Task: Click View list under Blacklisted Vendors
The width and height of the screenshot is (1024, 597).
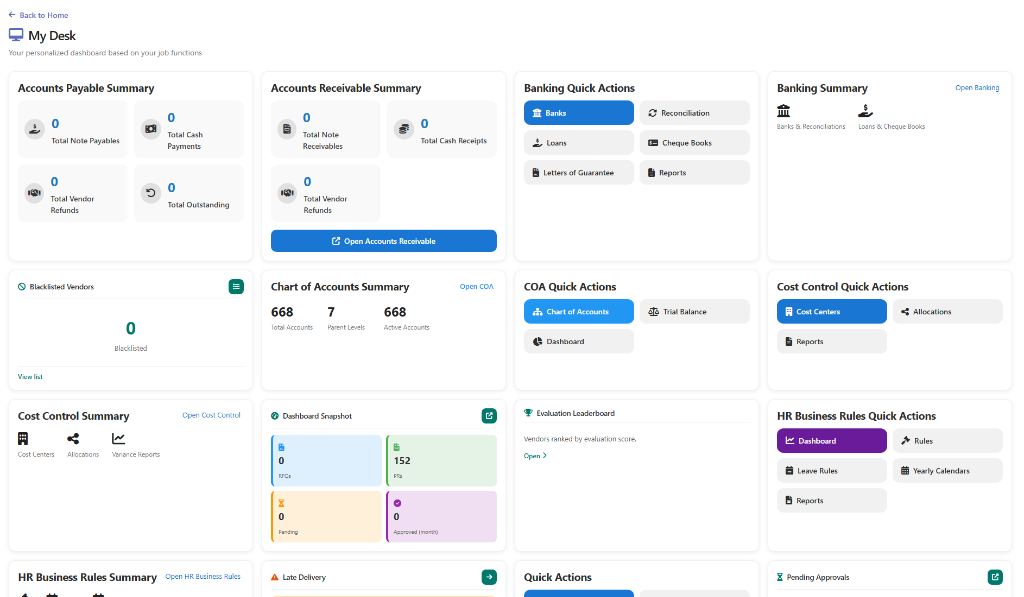Action: 30,377
